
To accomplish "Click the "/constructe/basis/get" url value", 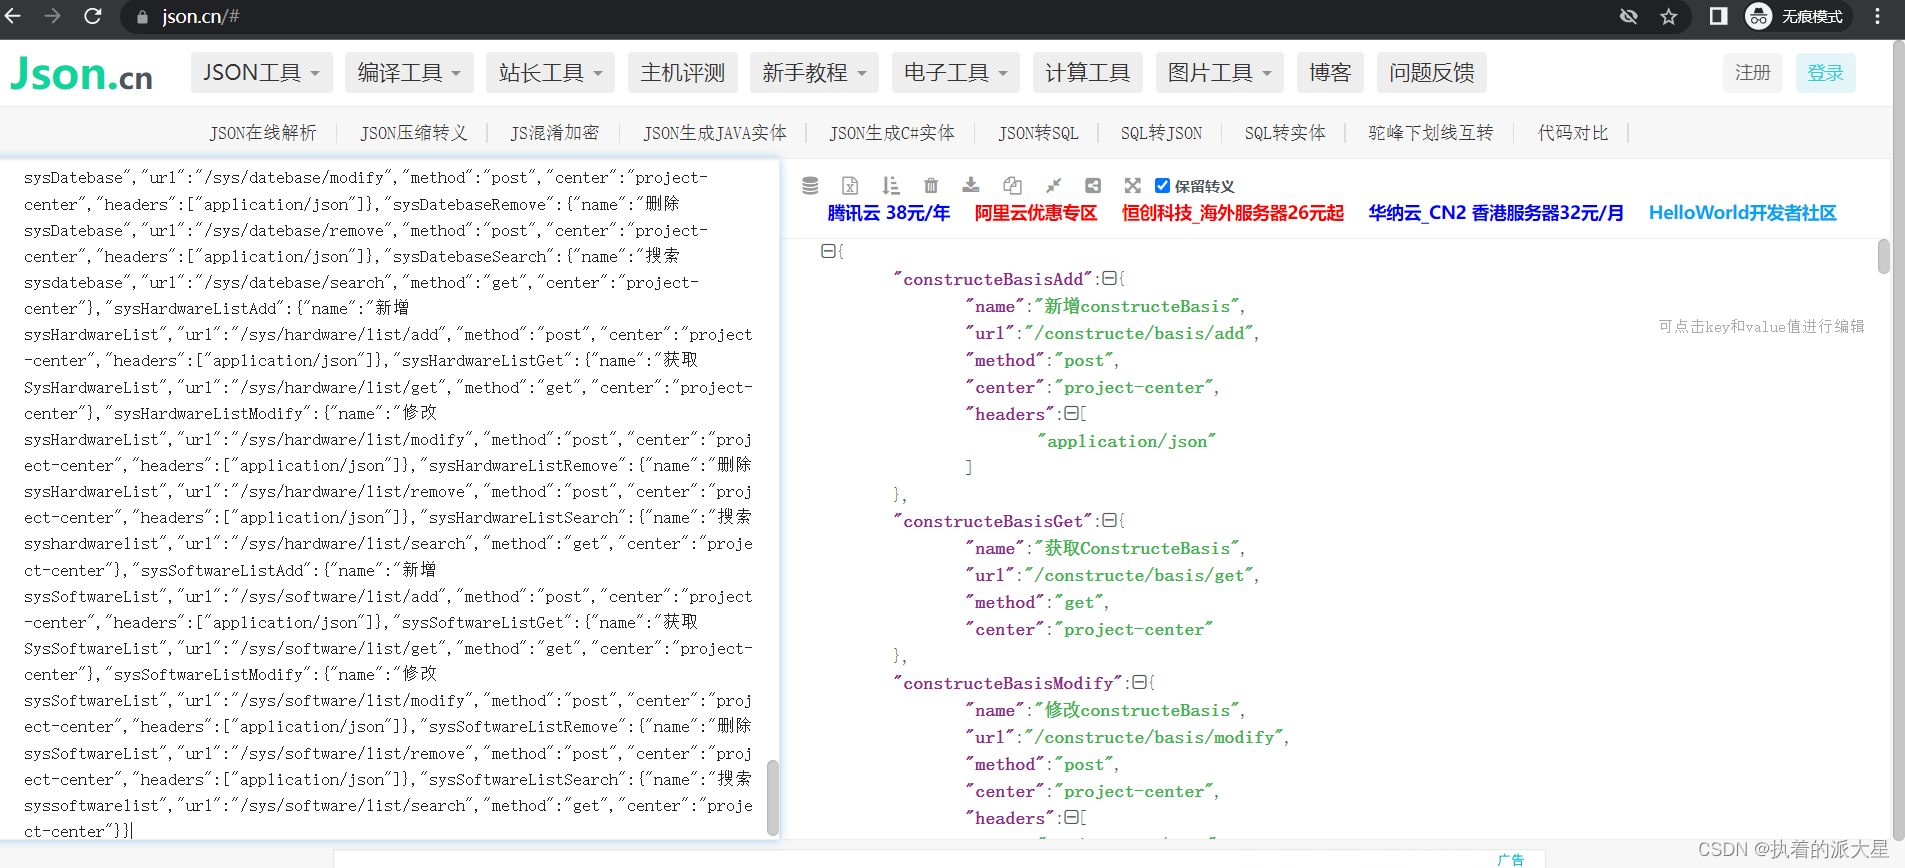I will click(x=1139, y=575).
